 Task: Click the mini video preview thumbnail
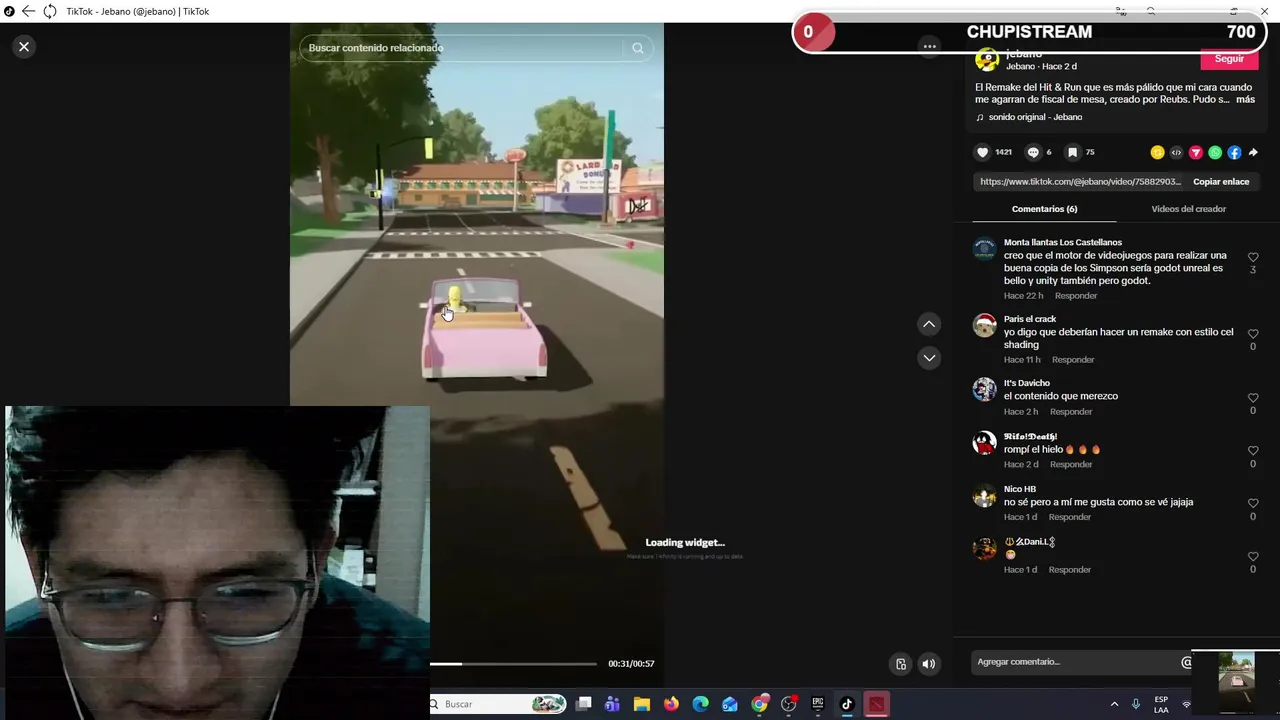point(1236,684)
